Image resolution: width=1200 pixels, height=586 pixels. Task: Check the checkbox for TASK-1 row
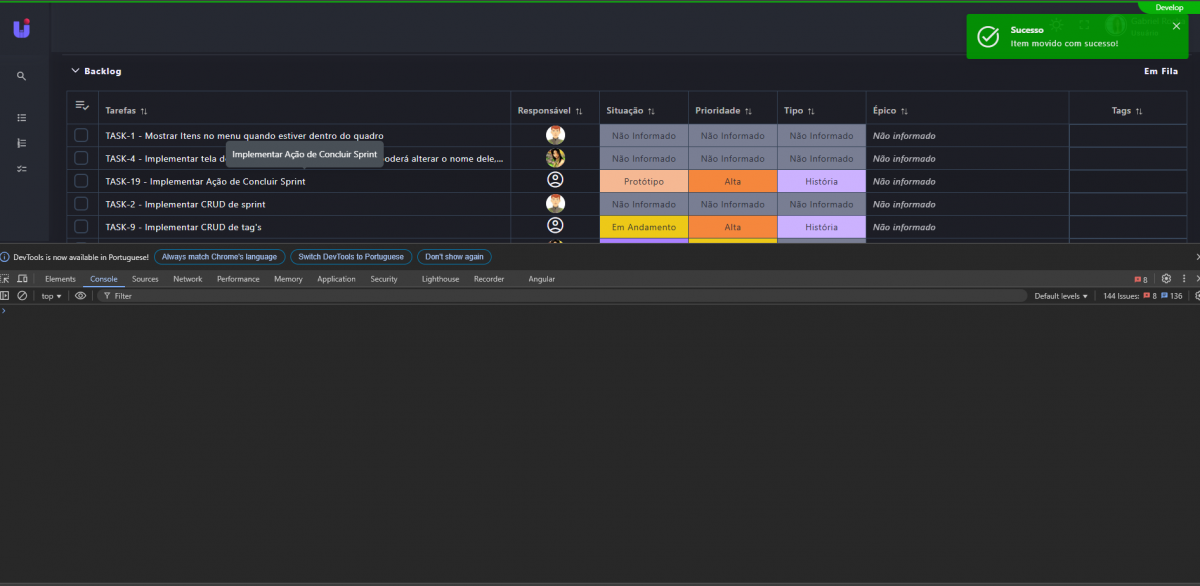tap(81, 135)
